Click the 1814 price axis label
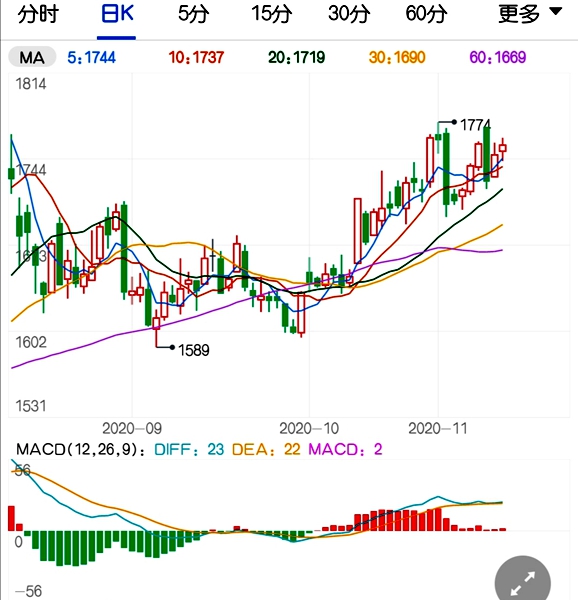Viewport: 578px width, 600px height. pos(31,84)
